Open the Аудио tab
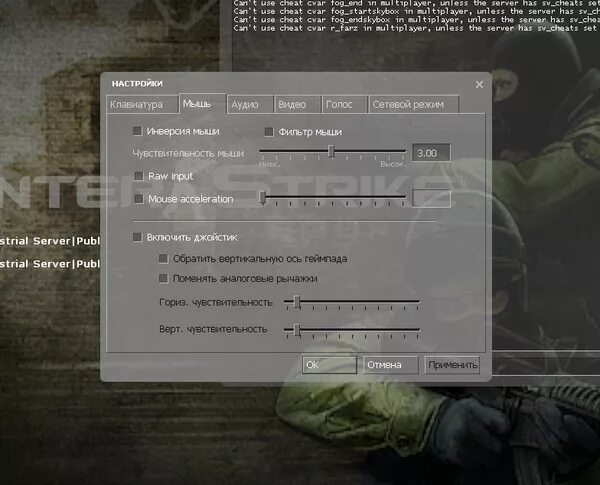The image size is (600, 485). pyautogui.click(x=250, y=105)
